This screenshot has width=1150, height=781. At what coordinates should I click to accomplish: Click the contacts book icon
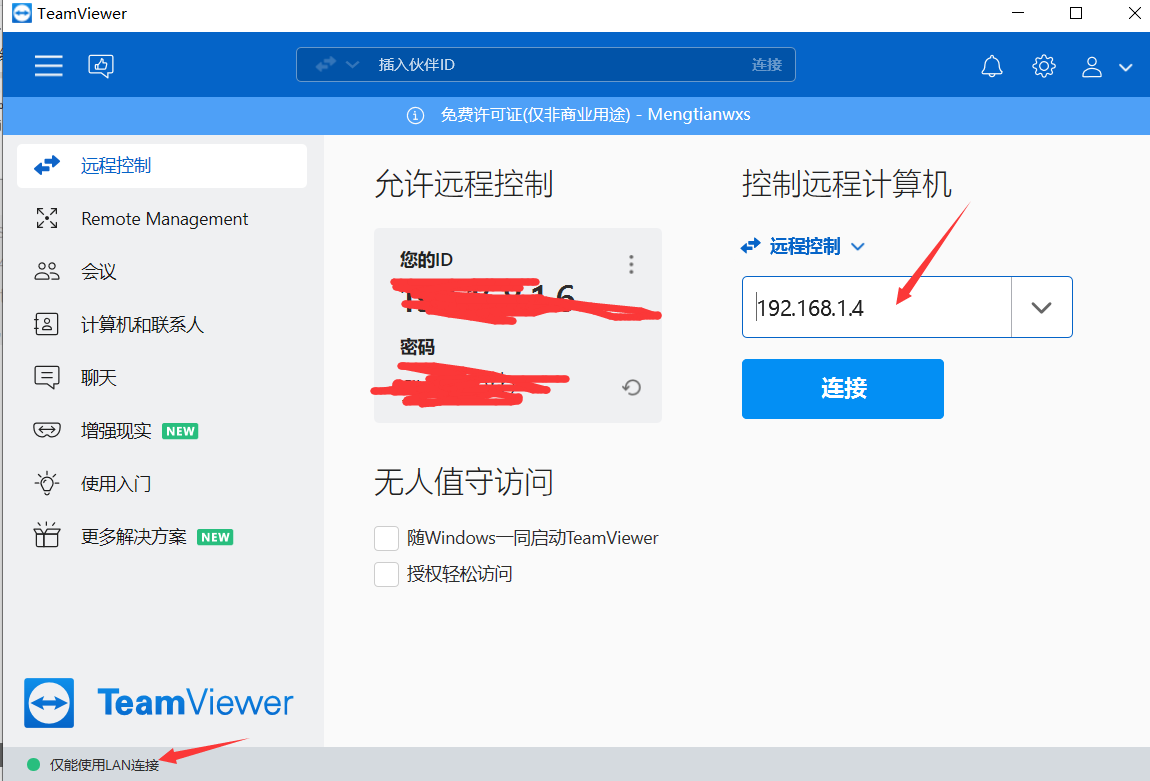(46, 324)
